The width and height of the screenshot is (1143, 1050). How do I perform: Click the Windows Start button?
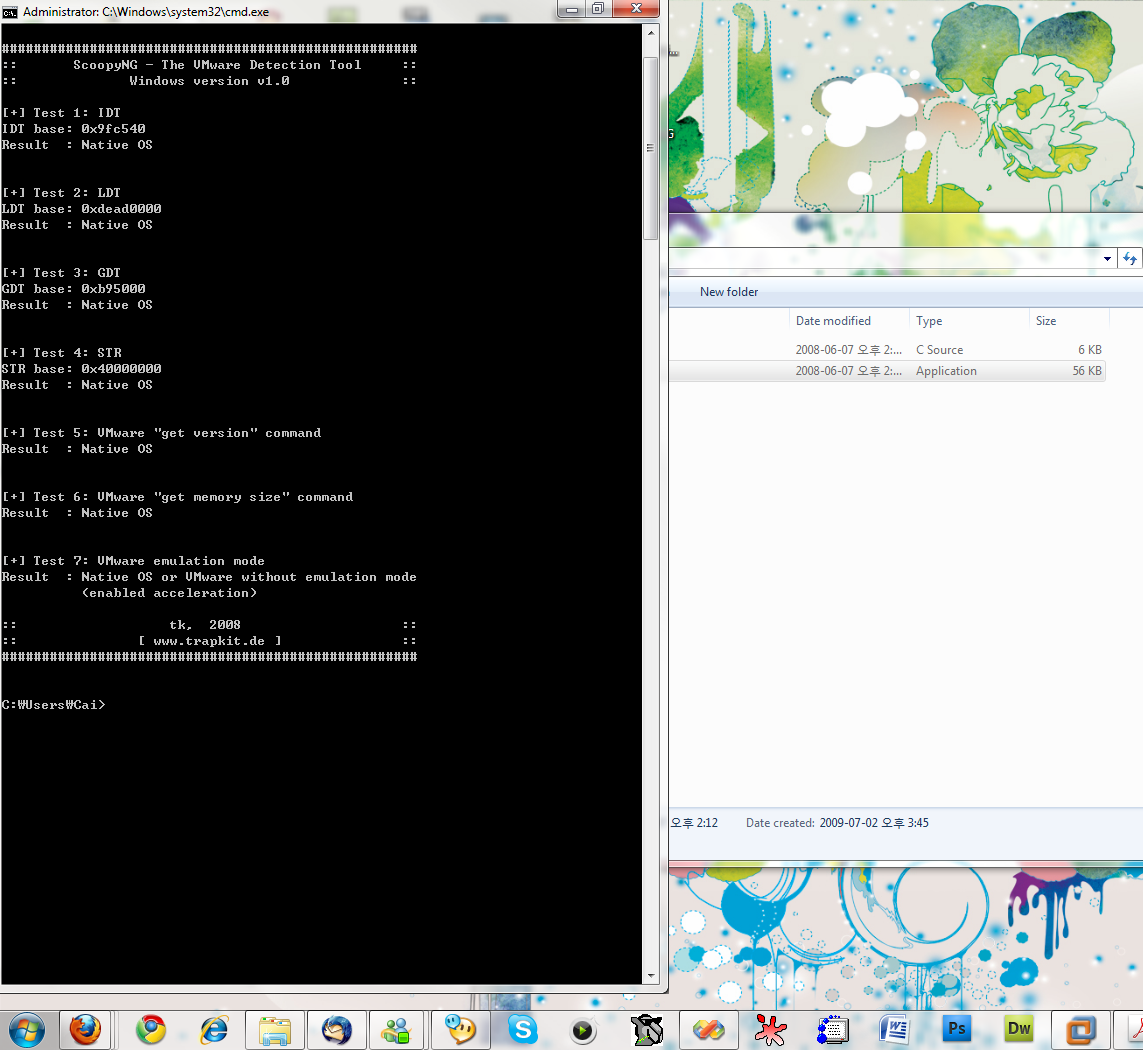[x=25, y=1028]
